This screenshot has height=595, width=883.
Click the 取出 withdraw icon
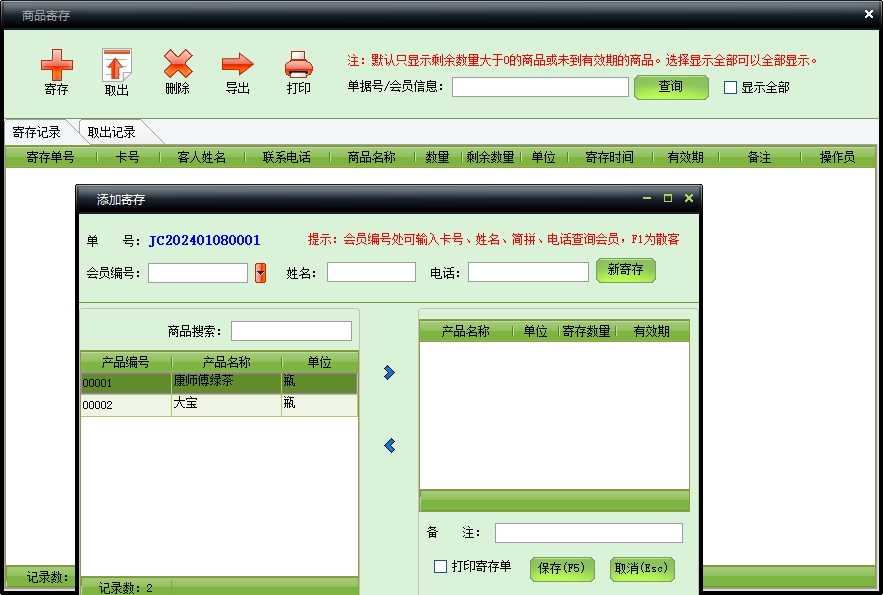117,67
